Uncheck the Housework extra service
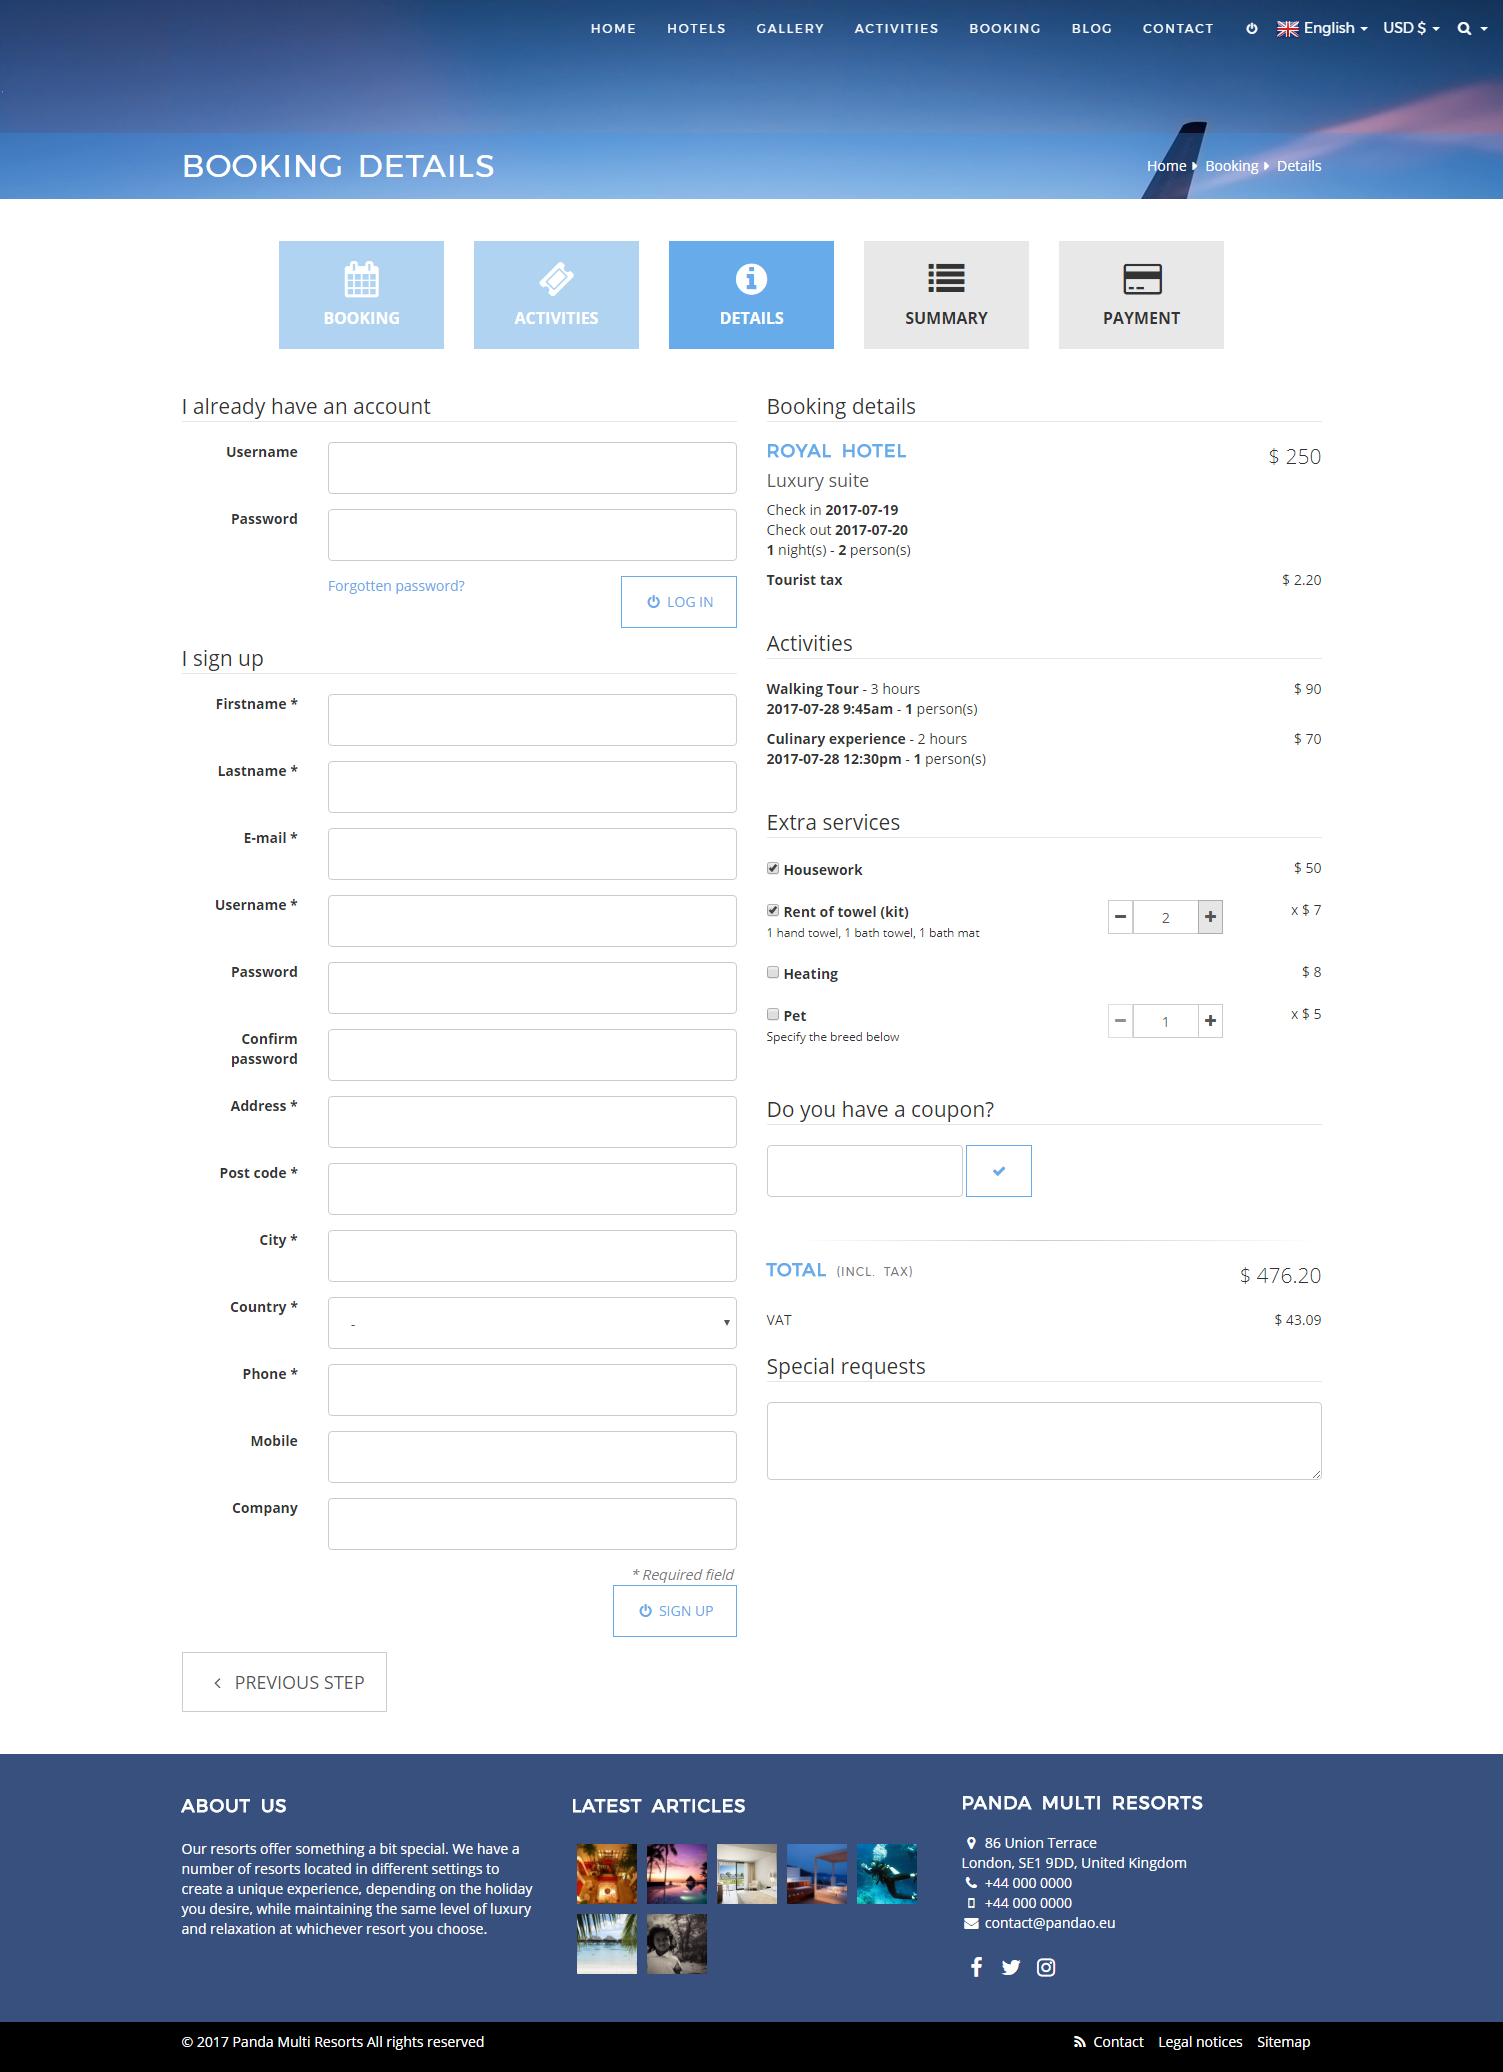The height and width of the screenshot is (2072, 1503). point(773,868)
